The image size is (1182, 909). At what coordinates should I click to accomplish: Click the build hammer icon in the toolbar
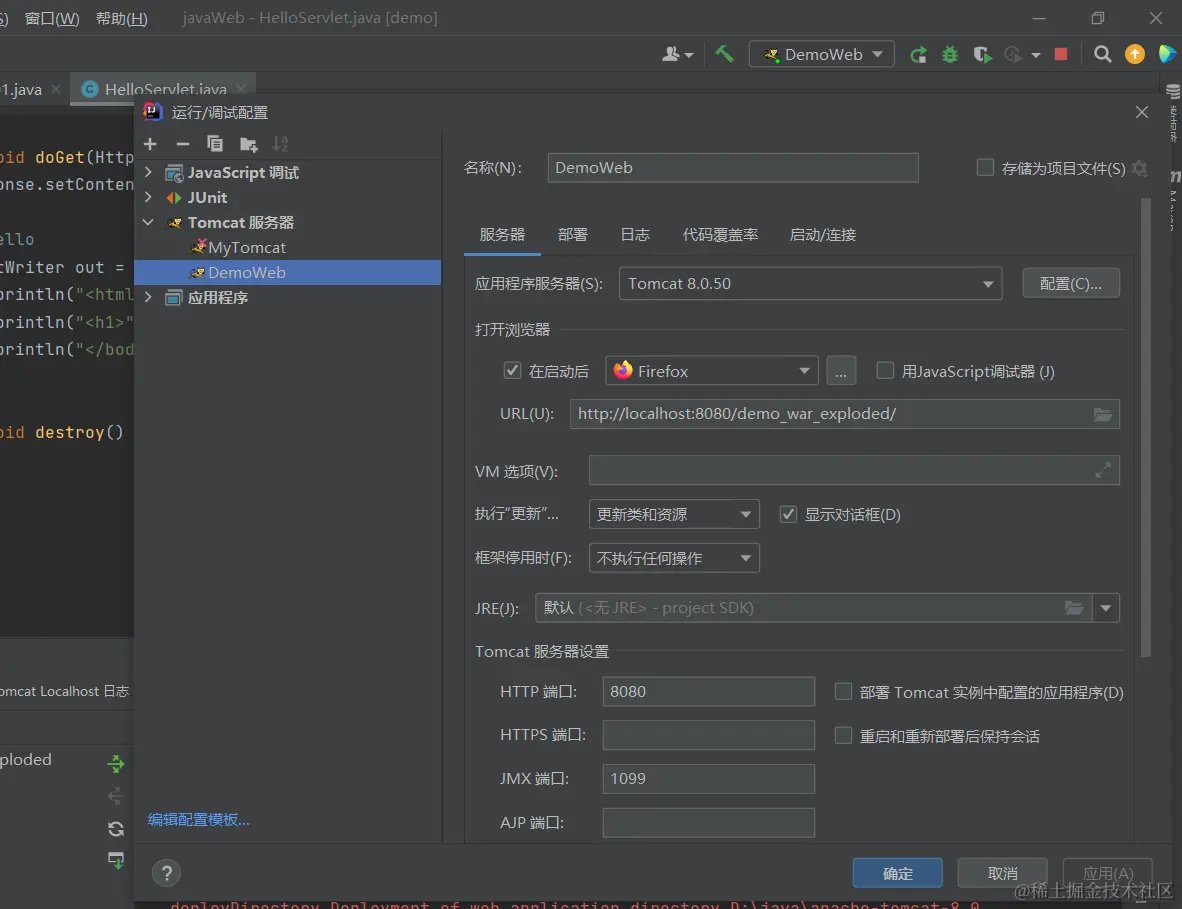[x=724, y=54]
